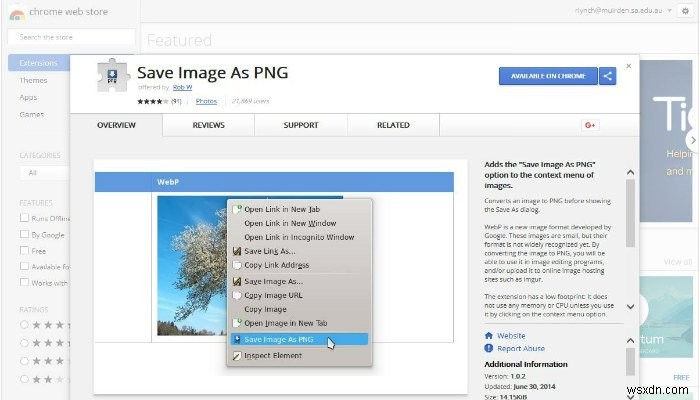Close the extension detail dialog
Image resolution: width=700 pixels, height=400 pixels.
click(629, 66)
